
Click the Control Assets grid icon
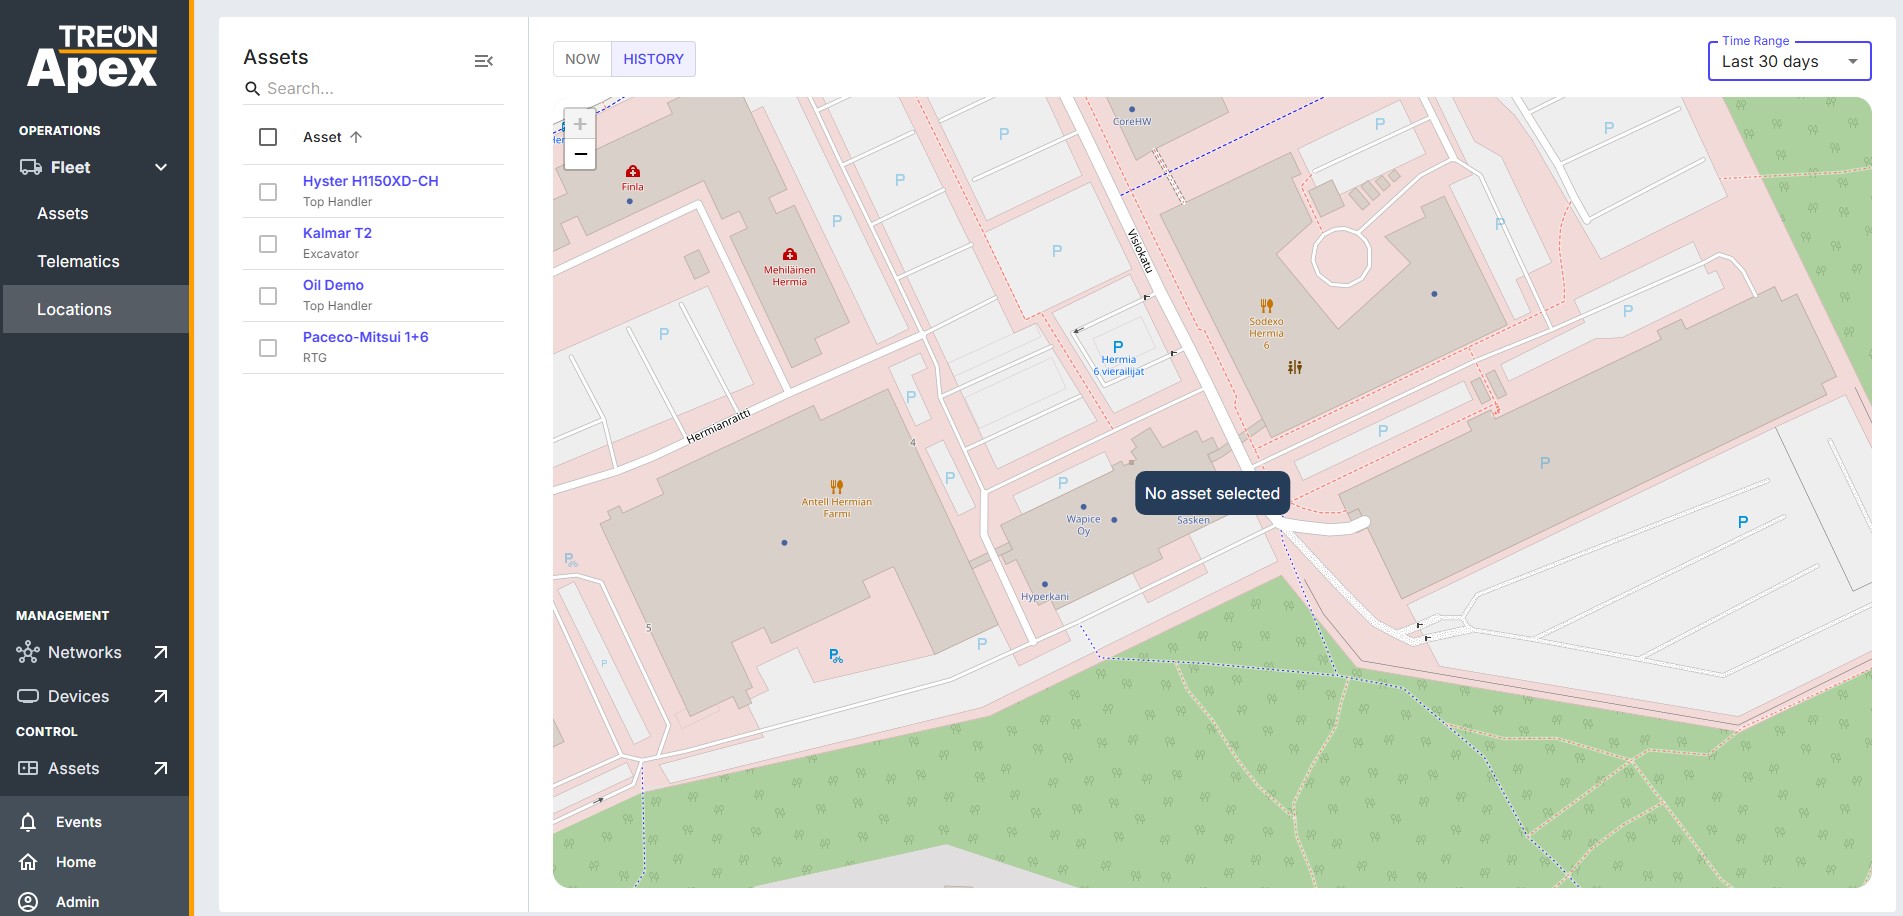(28, 768)
